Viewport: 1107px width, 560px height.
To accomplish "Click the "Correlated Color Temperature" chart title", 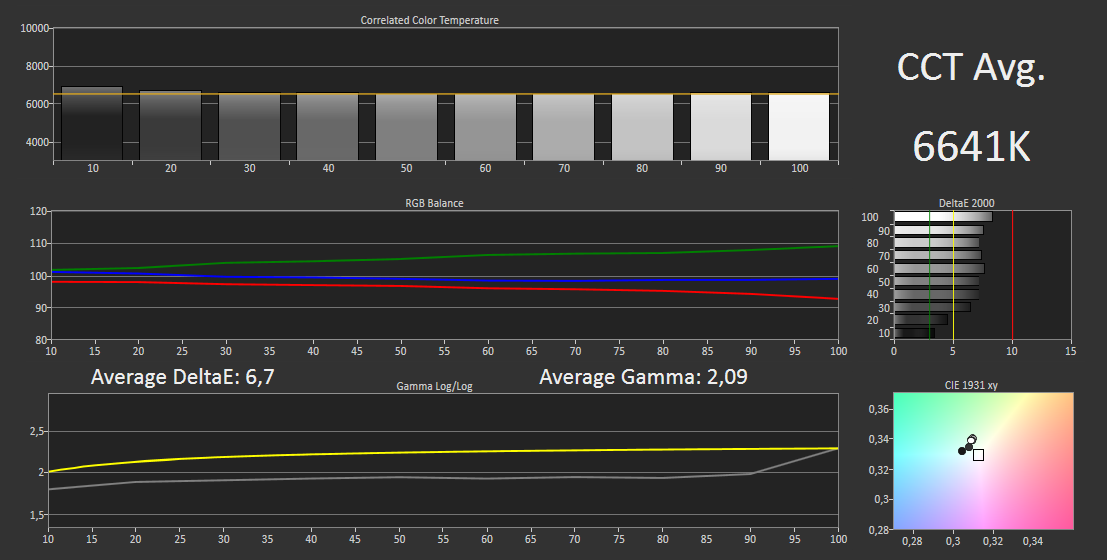I will click(429, 20).
